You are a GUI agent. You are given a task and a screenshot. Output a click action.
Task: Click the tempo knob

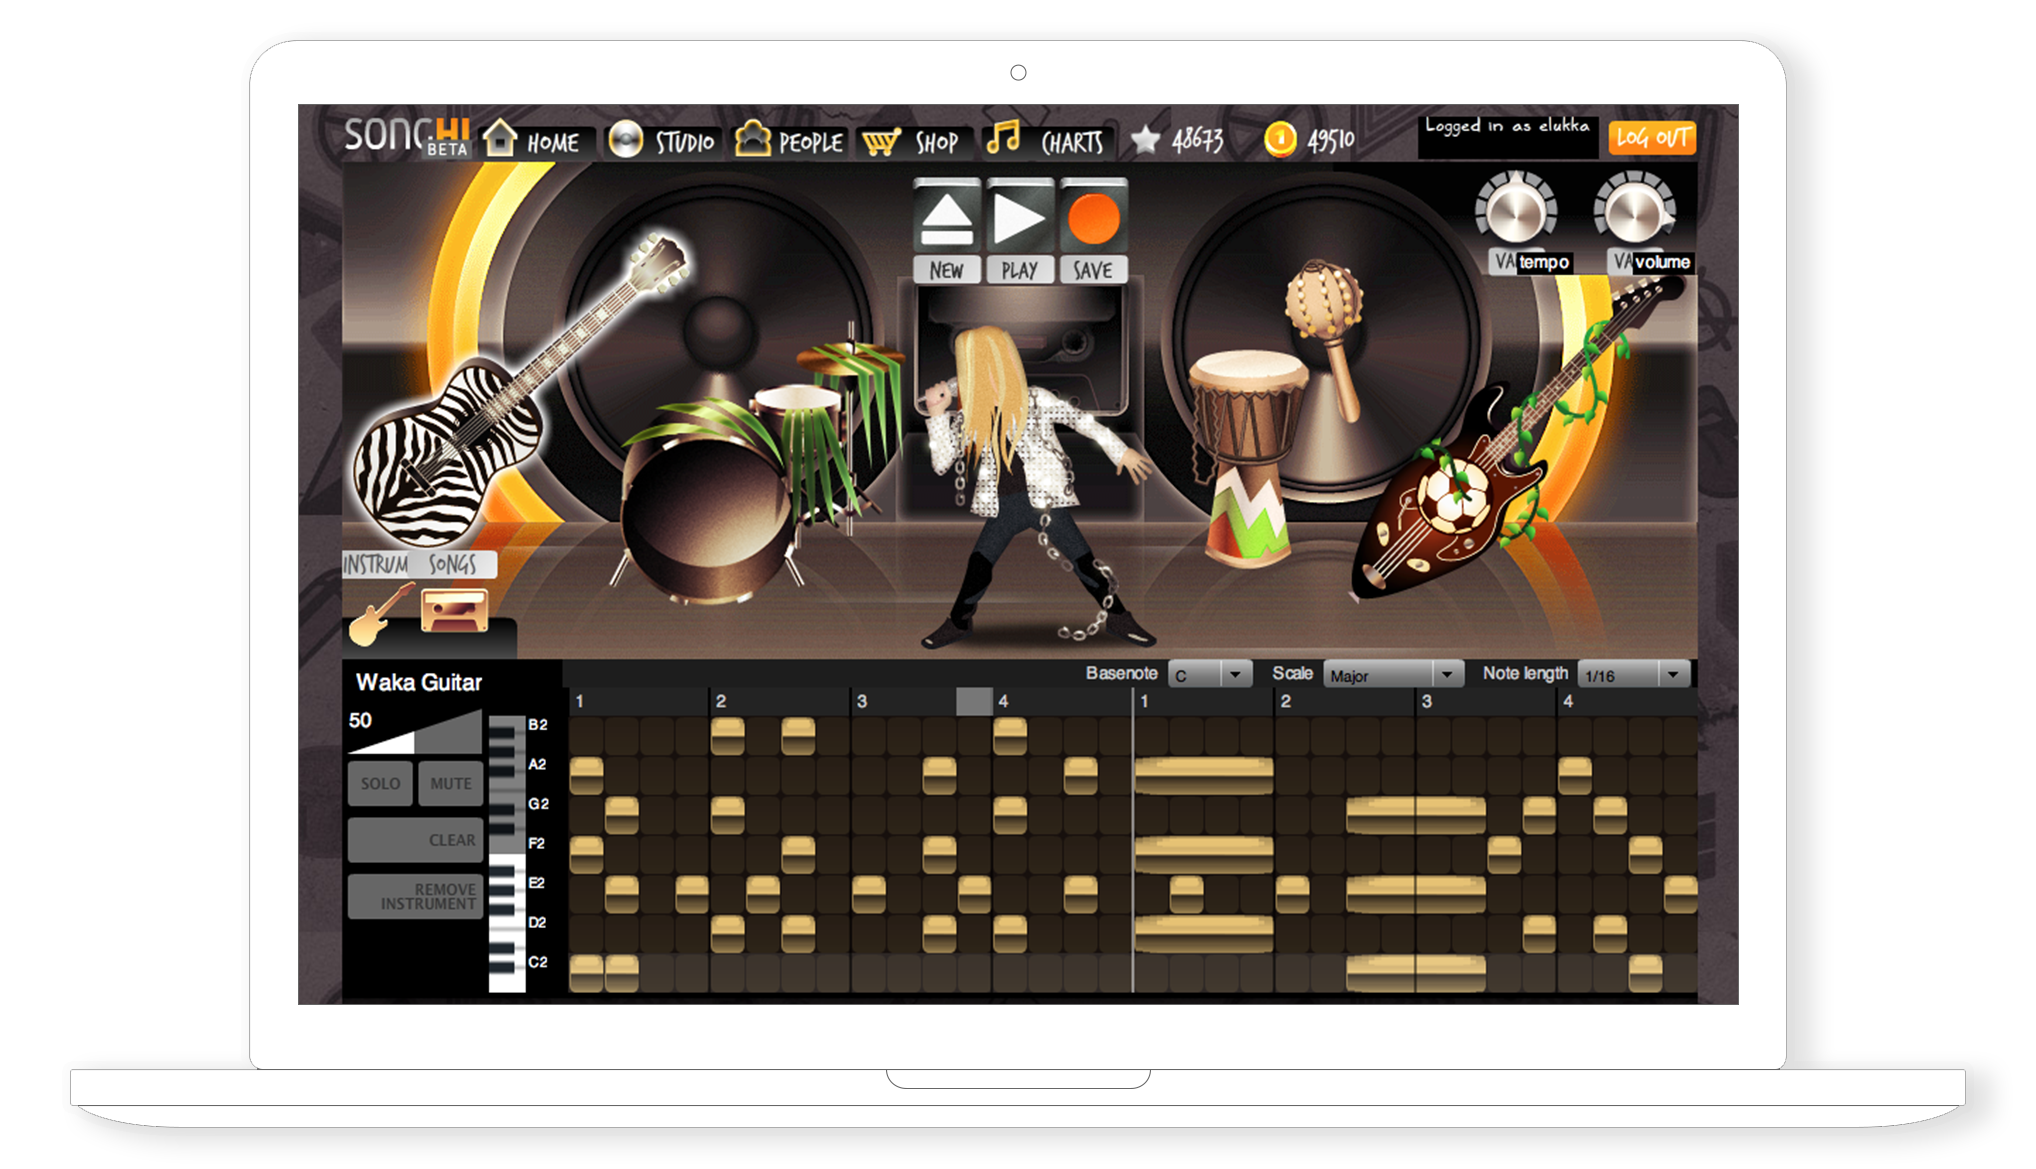click(x=1516, y=210)
